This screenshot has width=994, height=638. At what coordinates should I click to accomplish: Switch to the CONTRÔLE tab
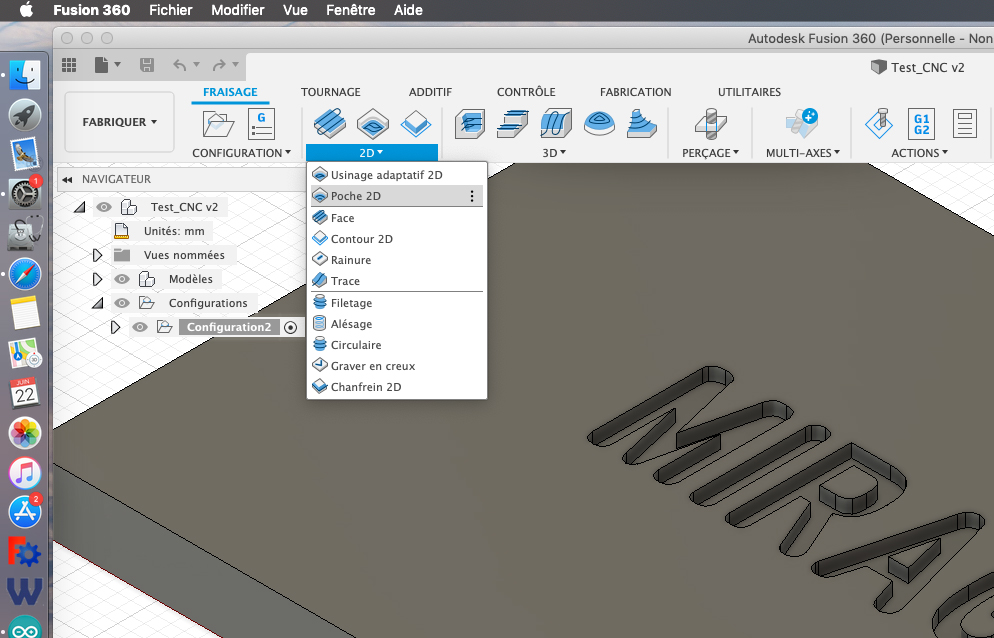tap(526, 92)
